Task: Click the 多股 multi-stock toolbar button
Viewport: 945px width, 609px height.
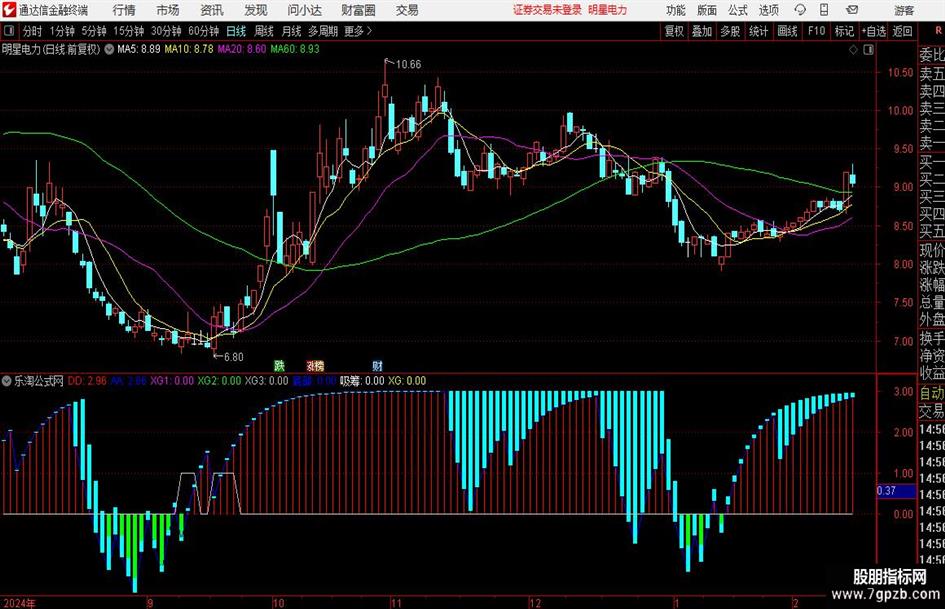Action: coord(730,31)
